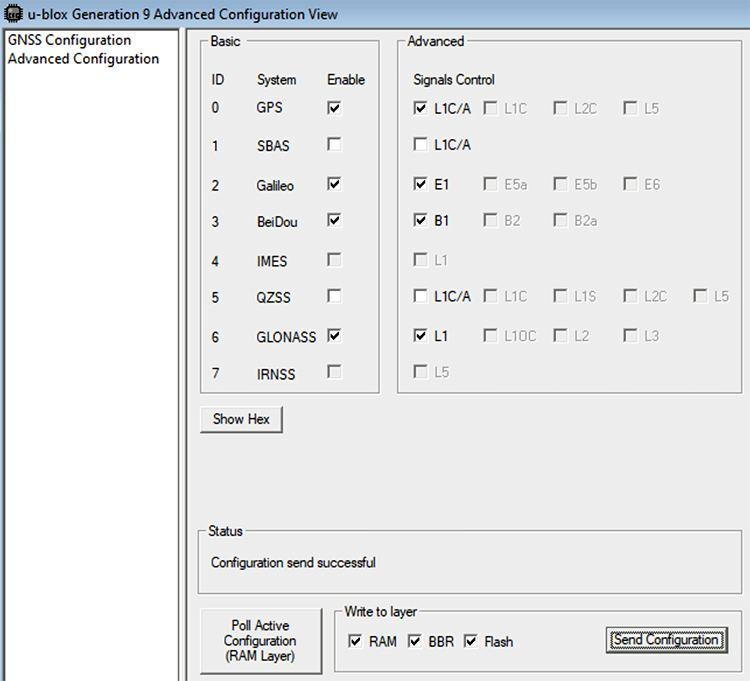Click Poll Active Configuration (RAM Layer) button
This screenshot has height=681, width=750.
coord(260,641)
